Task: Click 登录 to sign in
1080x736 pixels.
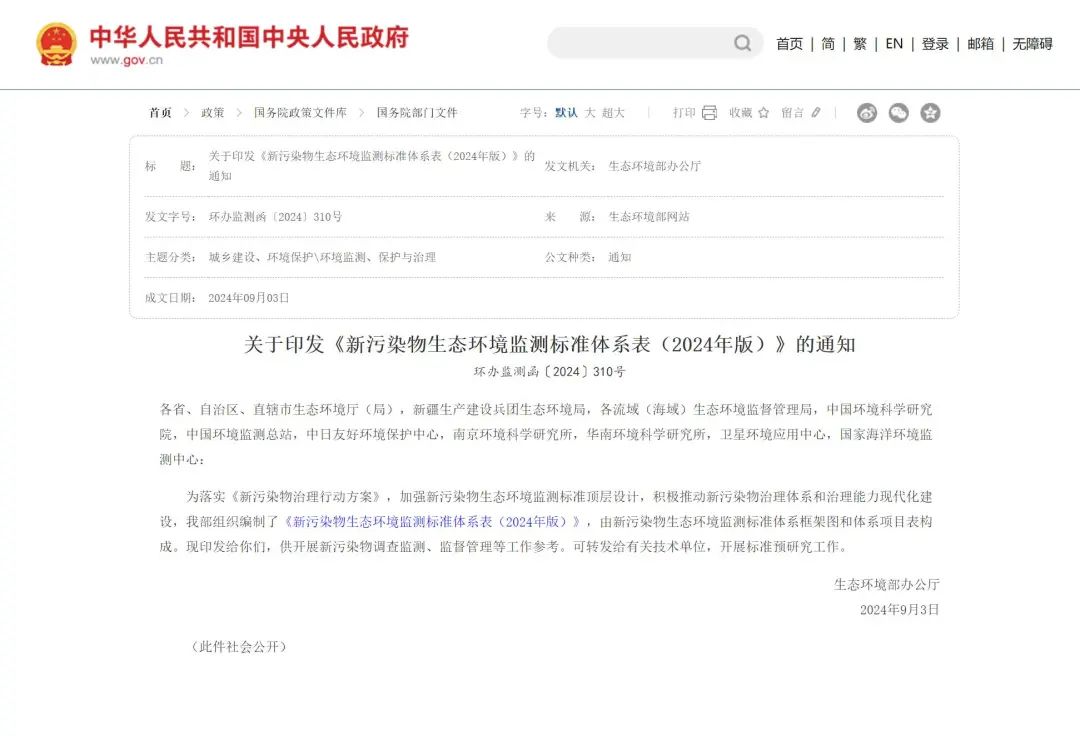Action: click(x=935, y=44)
